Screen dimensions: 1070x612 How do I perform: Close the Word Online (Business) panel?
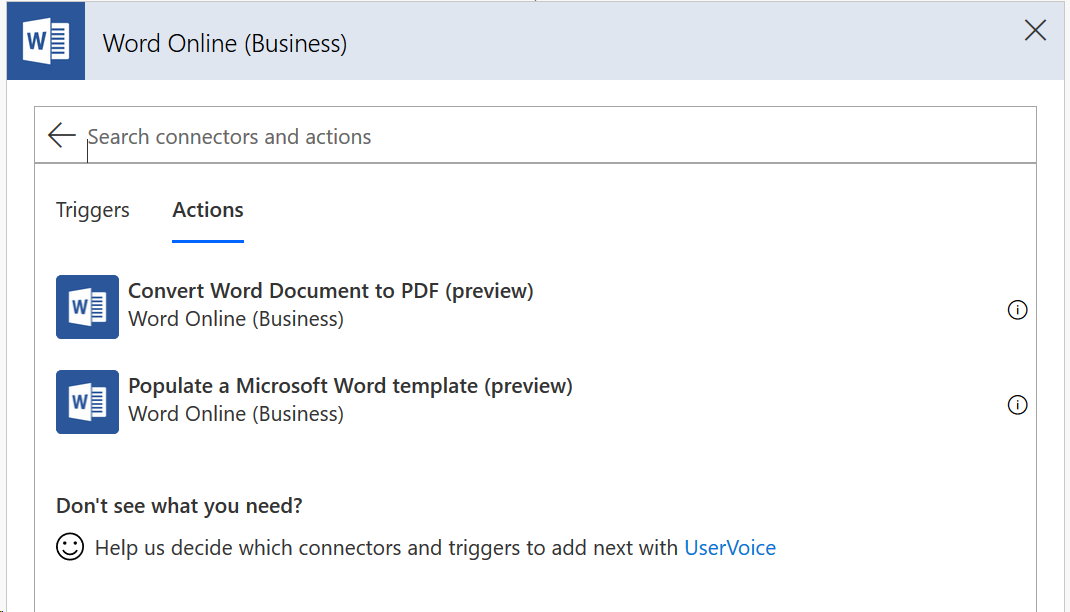pos(1034,30)
